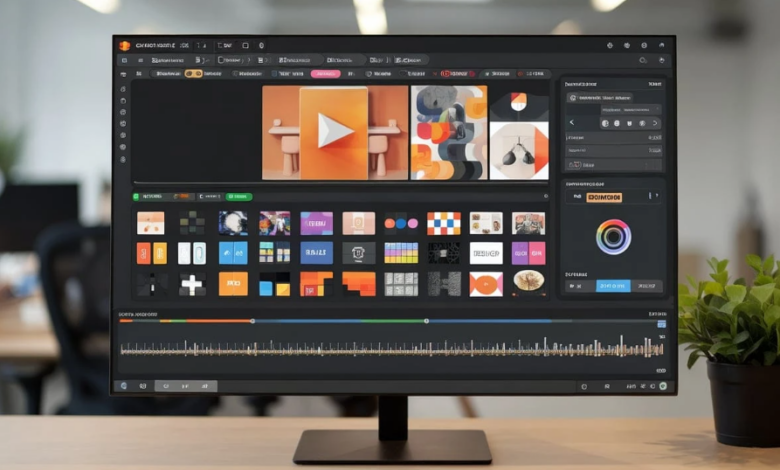780x470 pixels.
Task: Select the left segment beside the blue highlighted option
Action: pos(581,286)
